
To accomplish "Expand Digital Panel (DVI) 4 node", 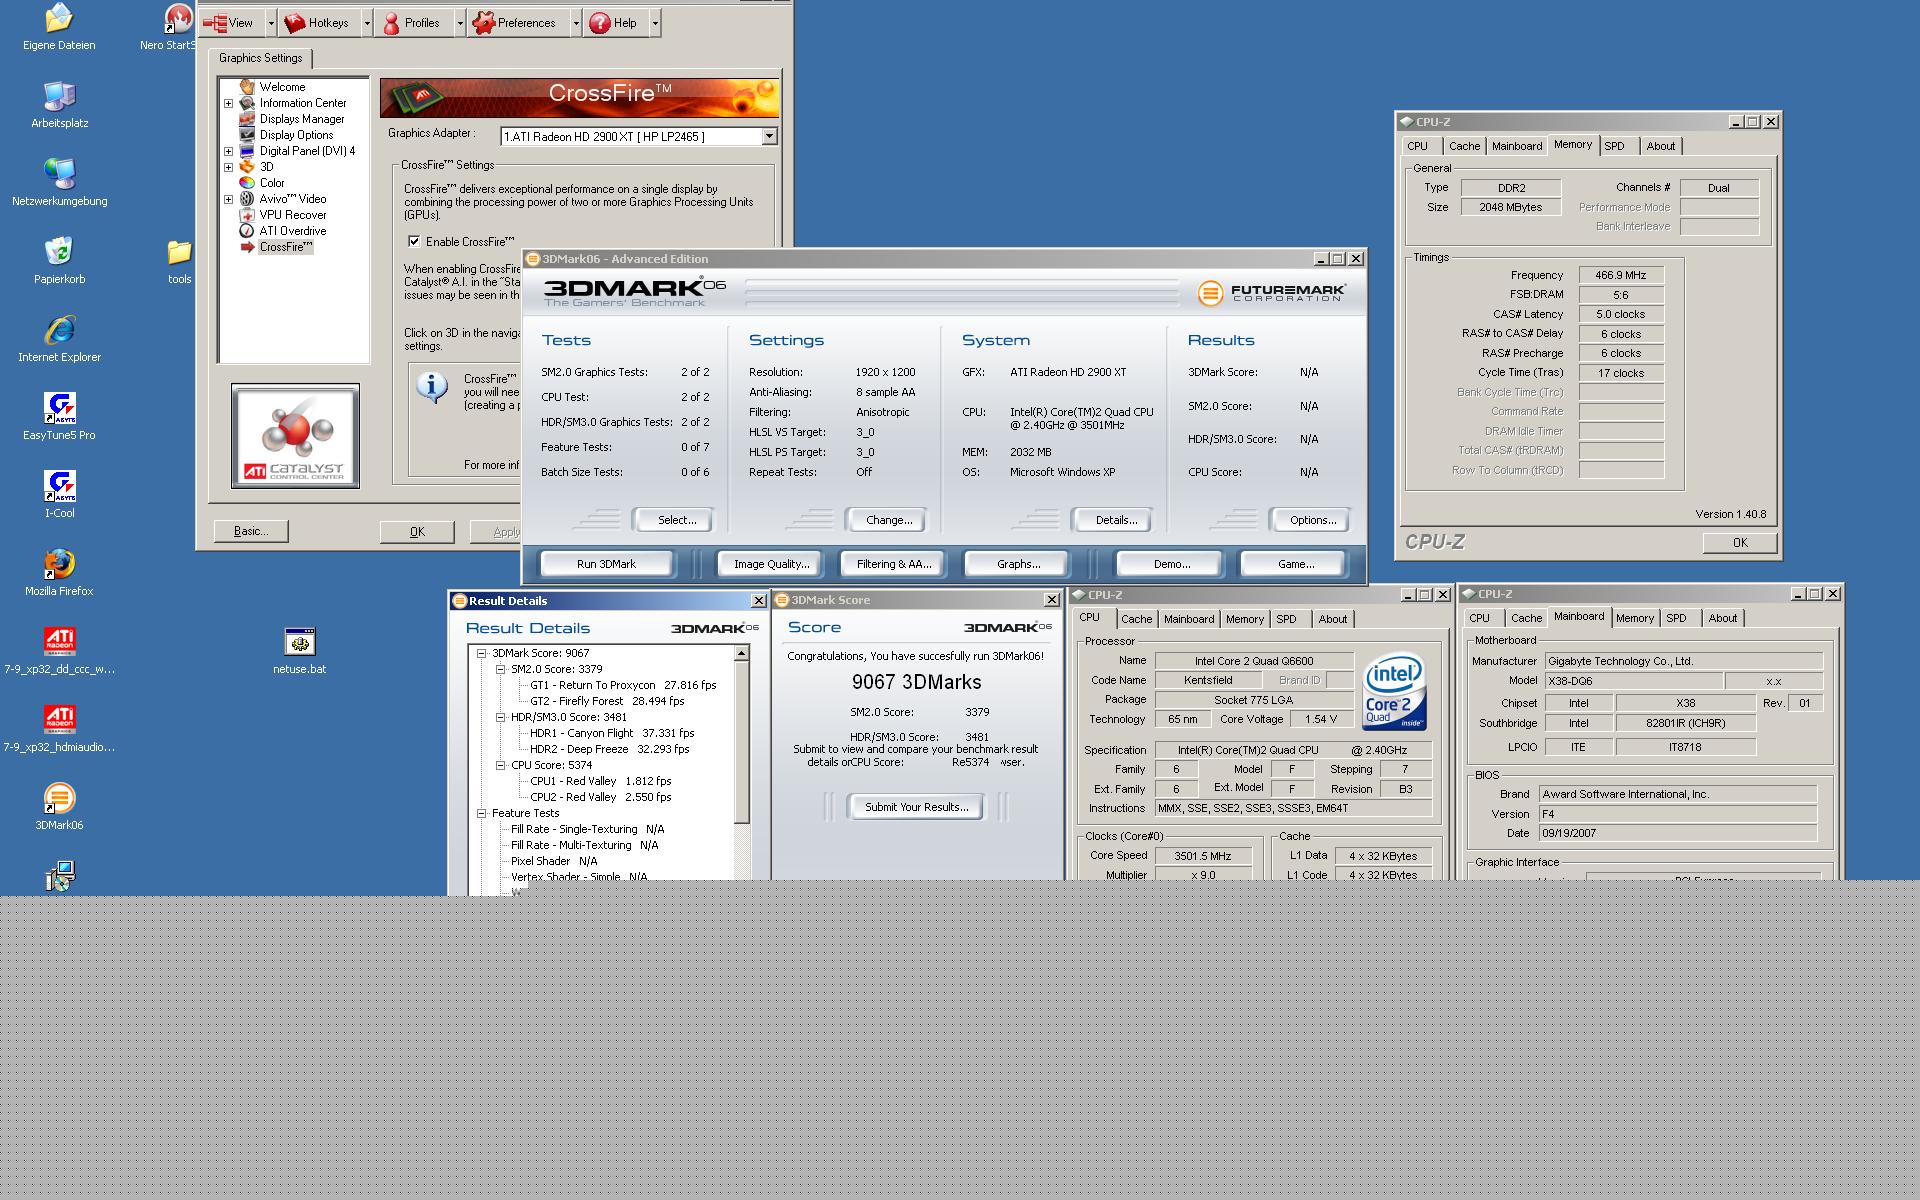I will point(228,151).
